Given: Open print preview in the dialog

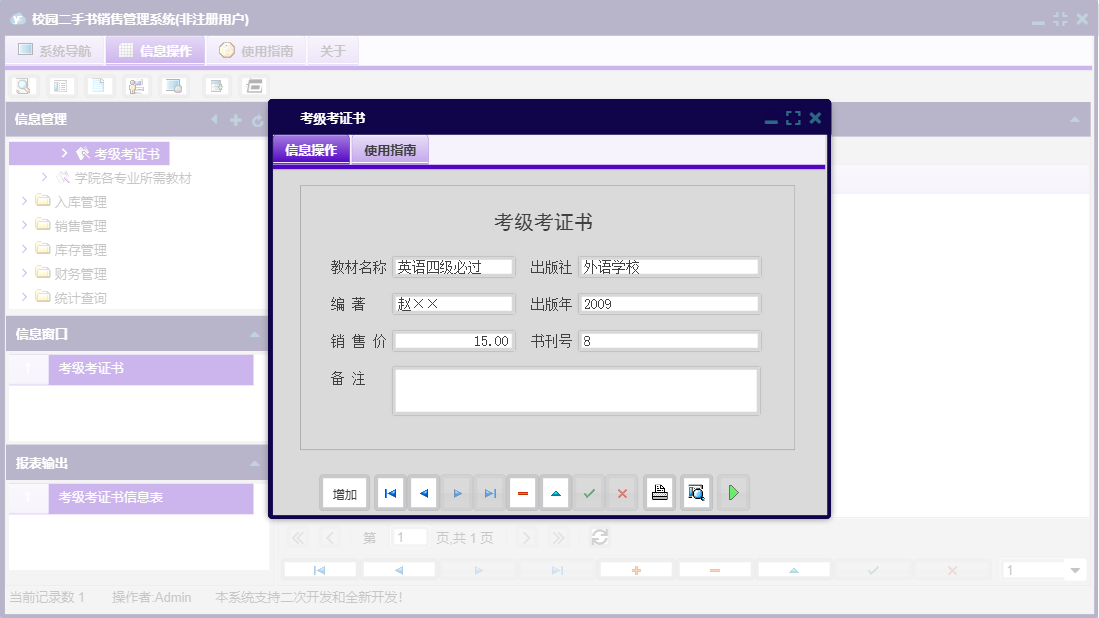Looking at the screenshot, I should tap(696, 492).
